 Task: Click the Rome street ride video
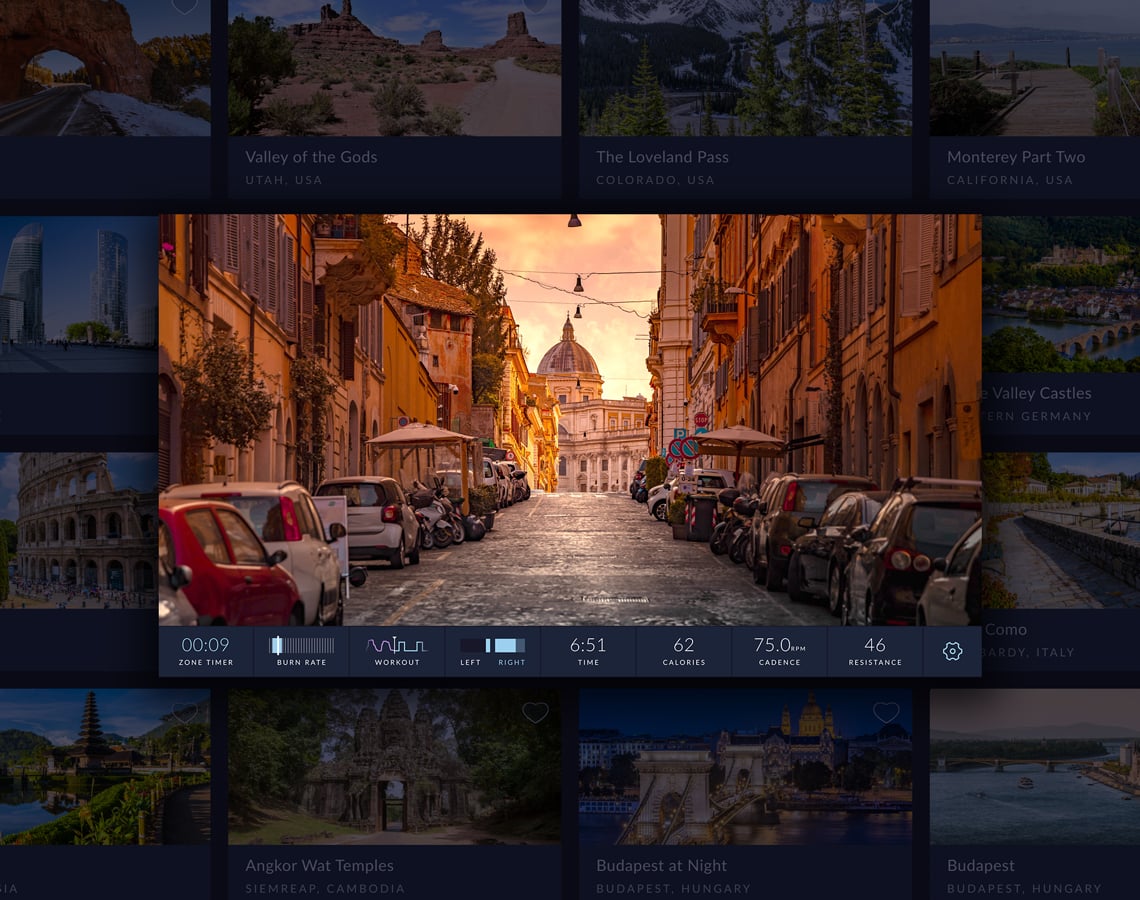click(x=570, y=419)
